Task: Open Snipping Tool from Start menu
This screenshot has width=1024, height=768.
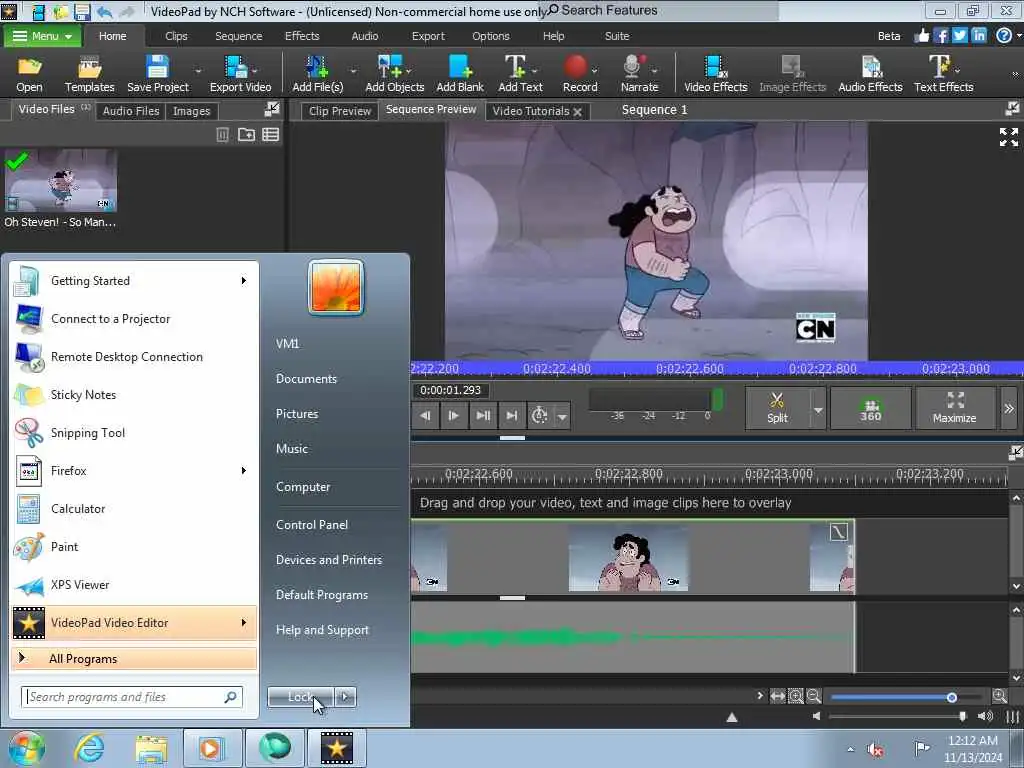Action: (x=134, y=432)
